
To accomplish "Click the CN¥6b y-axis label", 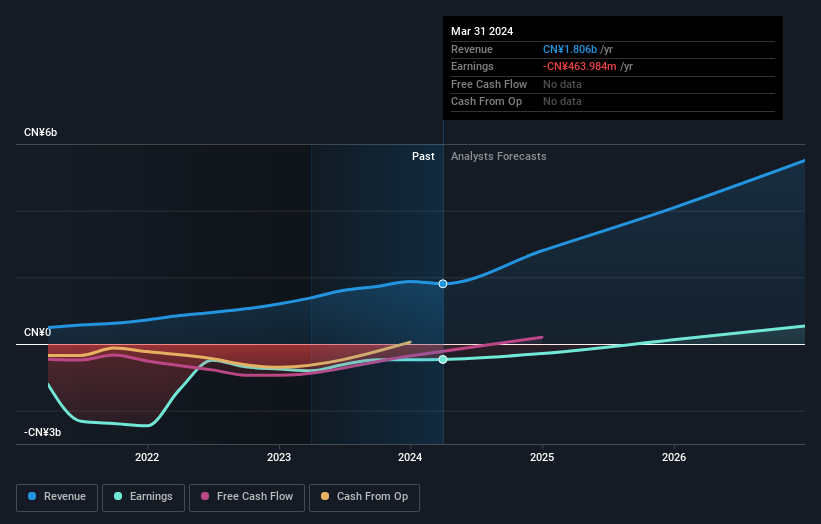I will pyautogui.click(x=40, y=132).
